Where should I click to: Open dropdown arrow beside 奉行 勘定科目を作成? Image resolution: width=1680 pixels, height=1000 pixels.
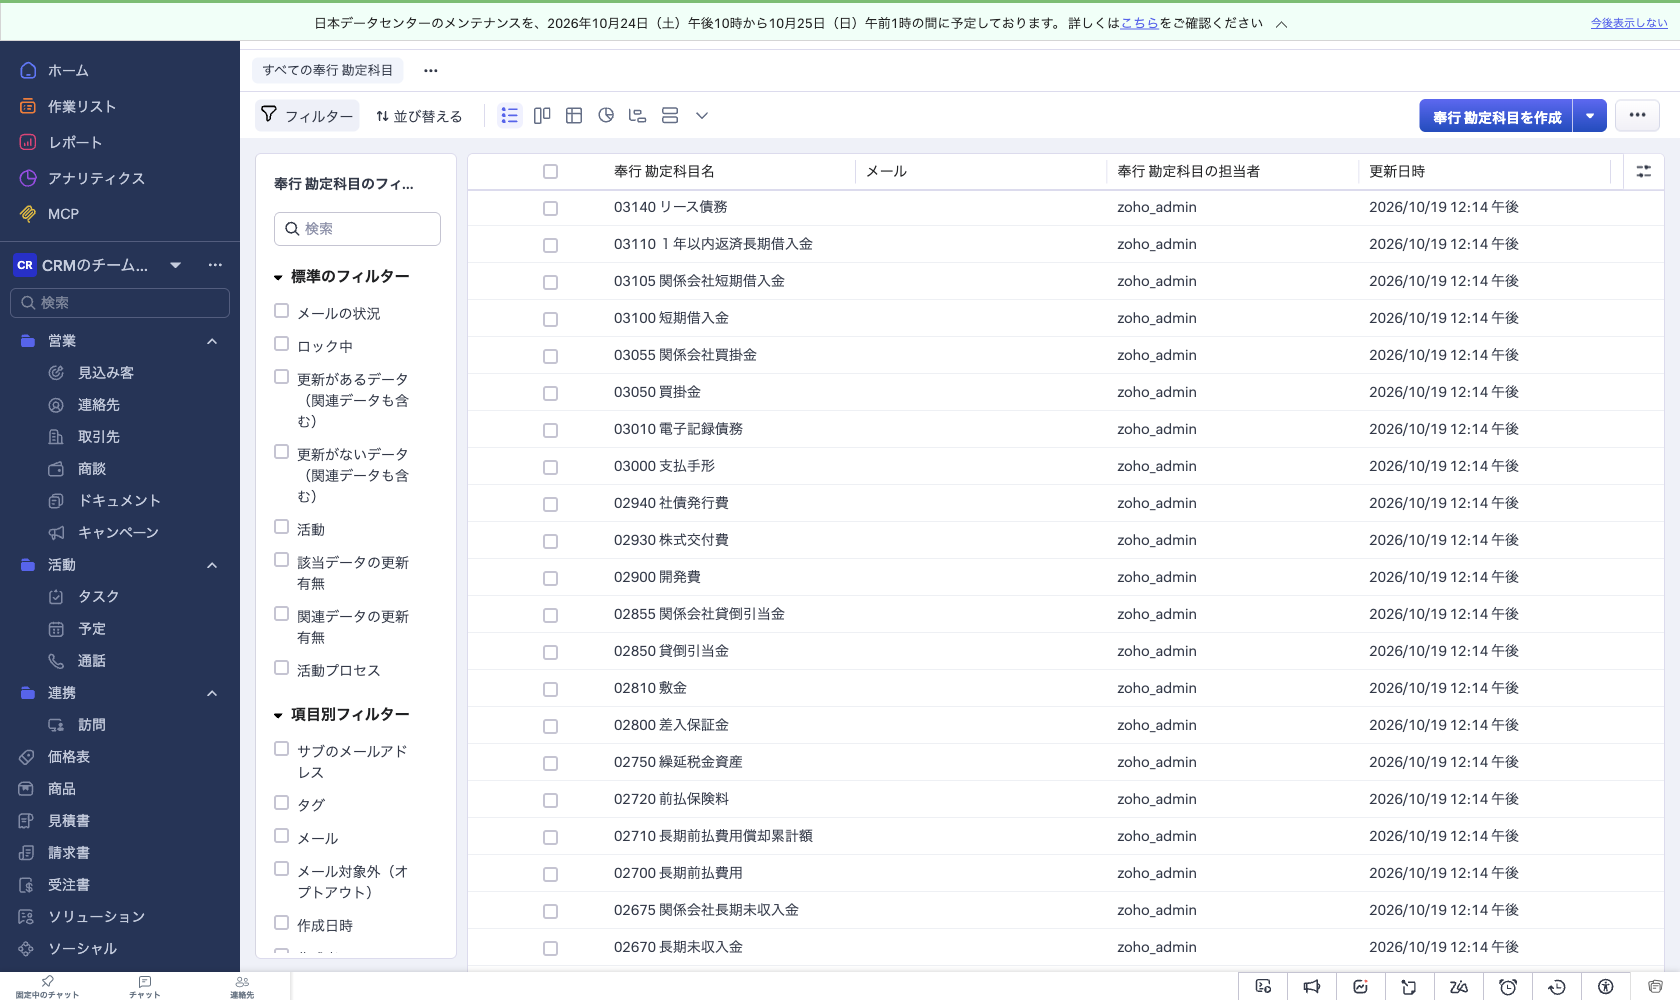[x=1590, y=116]
